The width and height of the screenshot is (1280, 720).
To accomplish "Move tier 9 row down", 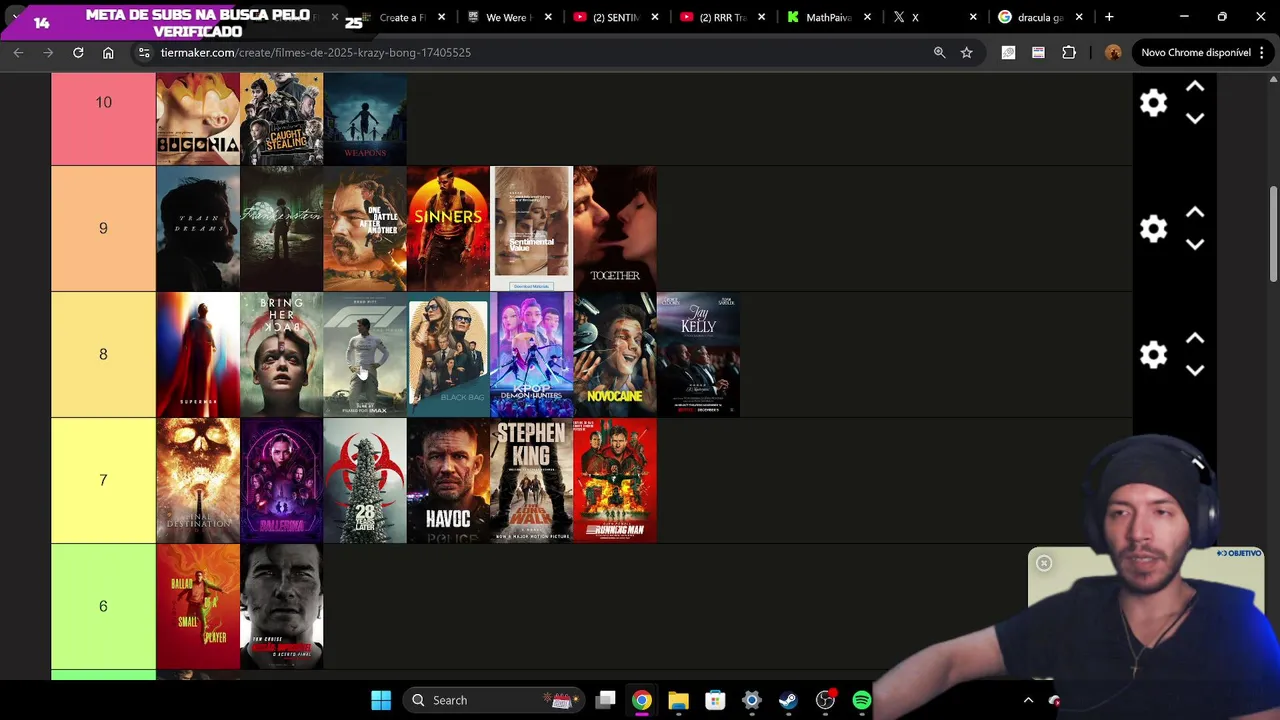I will pos(1195,244).
